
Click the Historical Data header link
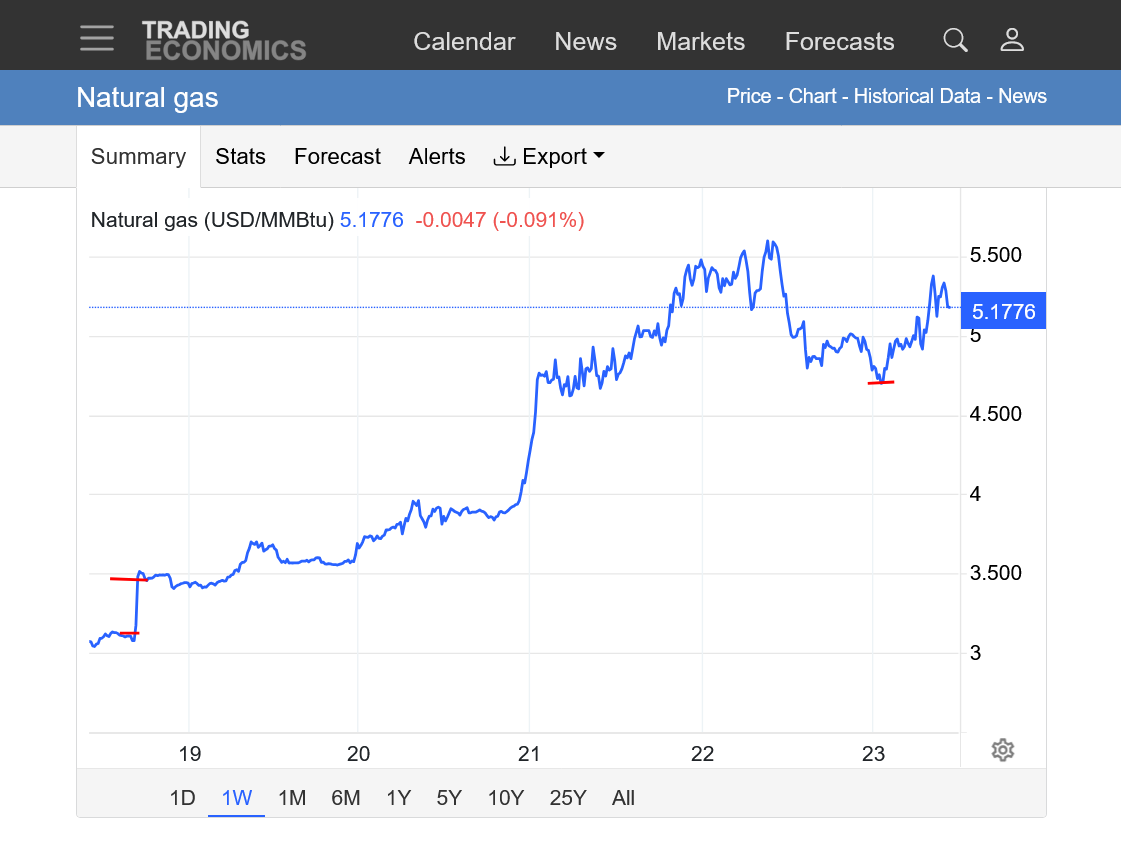919,97
